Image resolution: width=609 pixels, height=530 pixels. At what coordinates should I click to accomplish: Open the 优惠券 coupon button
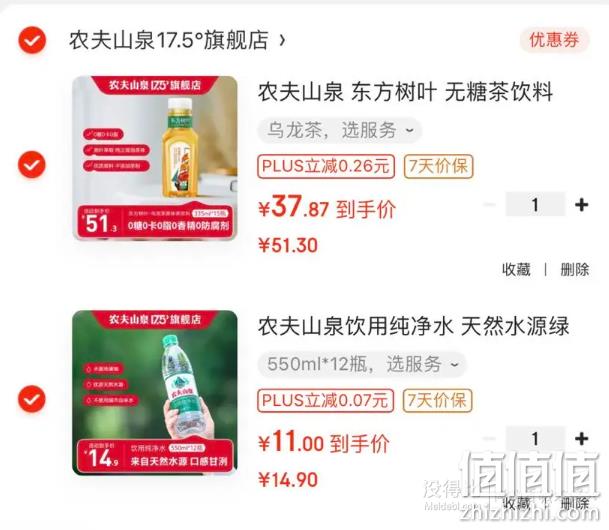(x=554, y=40)
